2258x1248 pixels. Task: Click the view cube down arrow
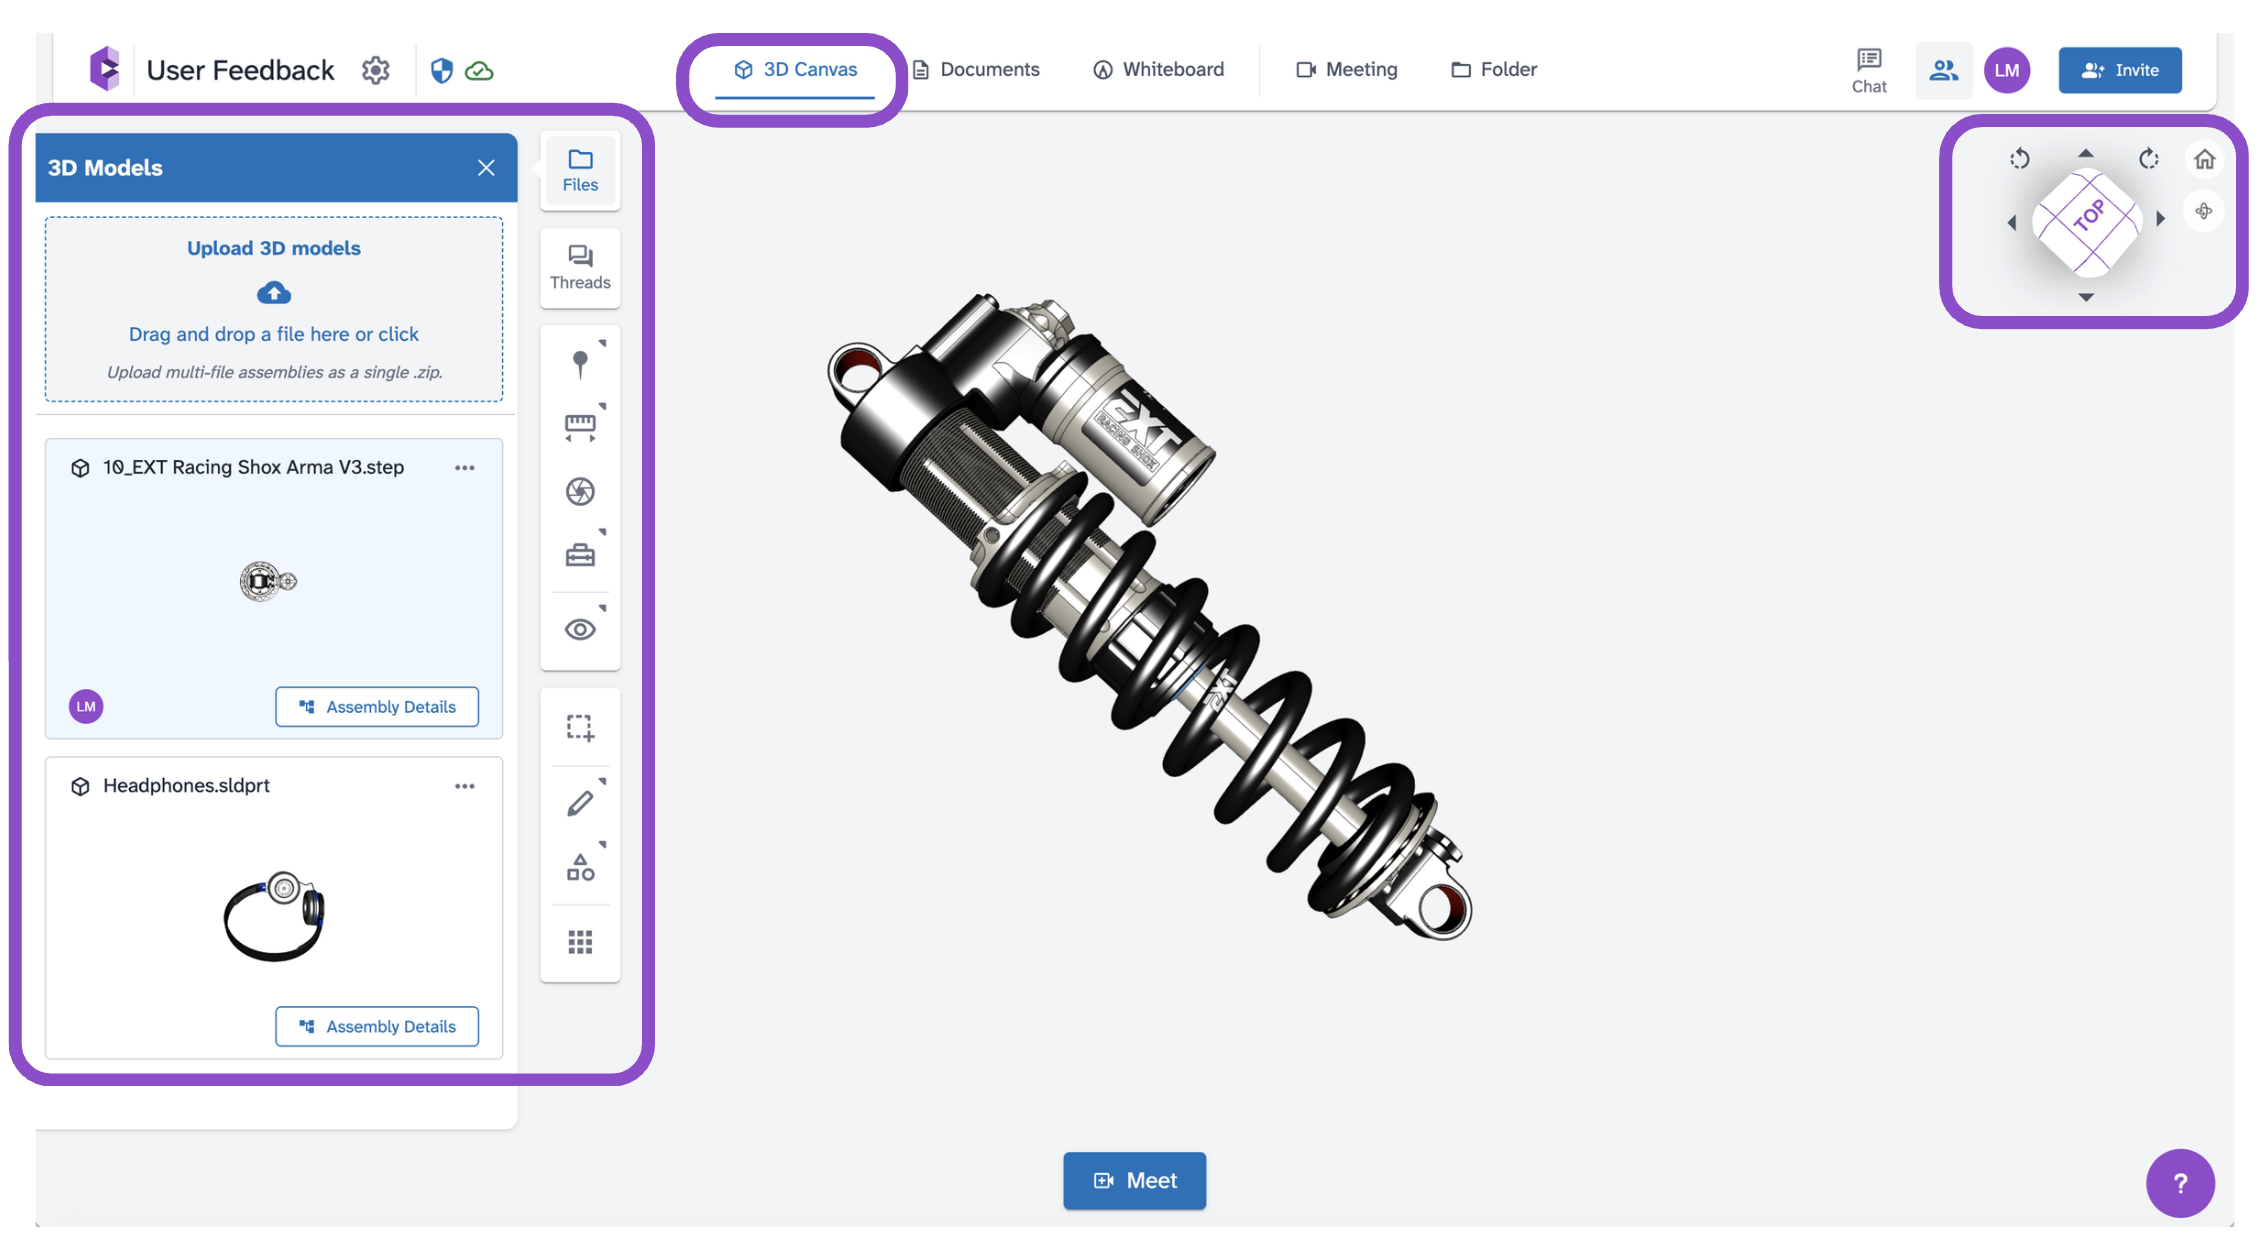pyautogui.click(x=2086, y=297)
